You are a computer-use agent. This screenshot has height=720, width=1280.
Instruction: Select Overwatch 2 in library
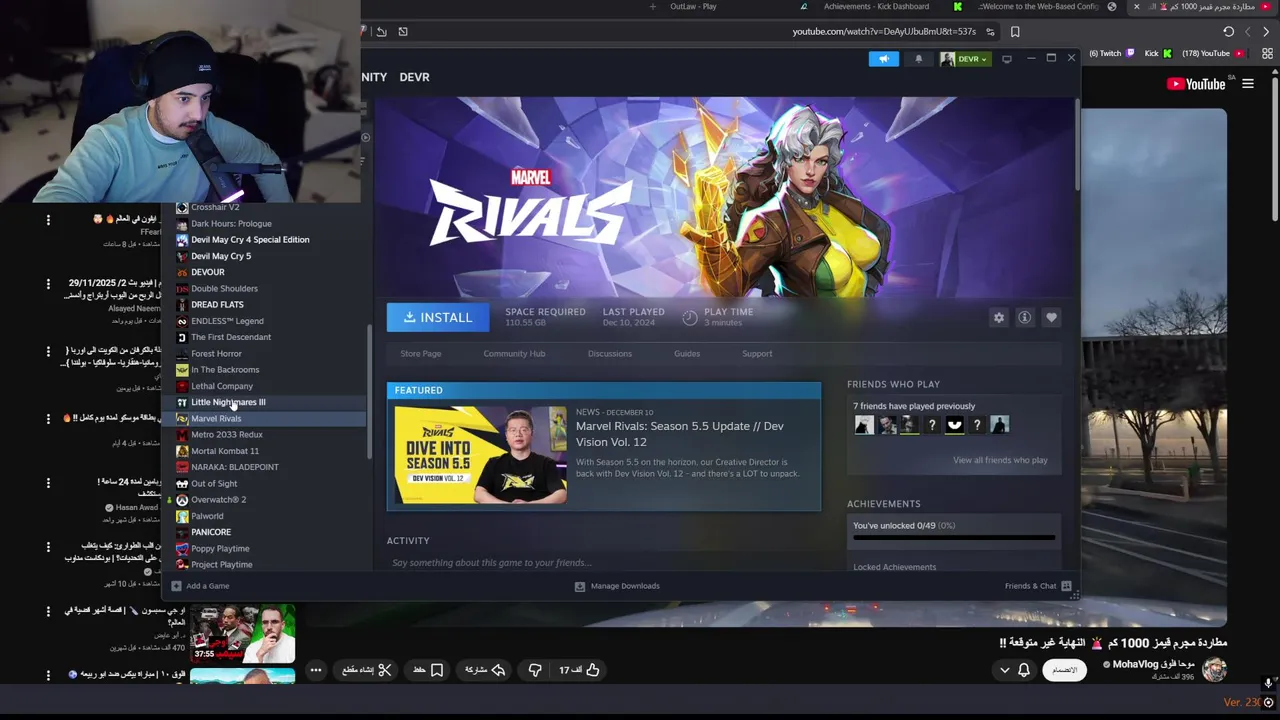(x=218, y=500)
